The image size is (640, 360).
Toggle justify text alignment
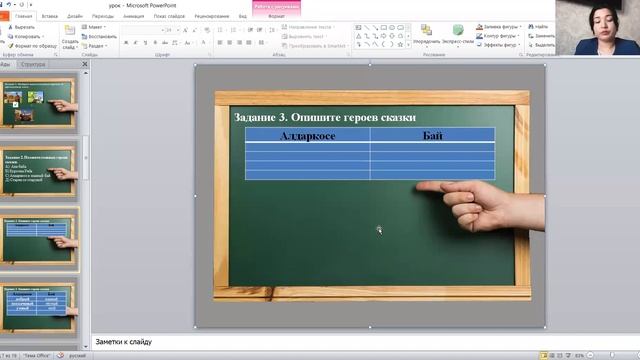[x=249, y=42]
